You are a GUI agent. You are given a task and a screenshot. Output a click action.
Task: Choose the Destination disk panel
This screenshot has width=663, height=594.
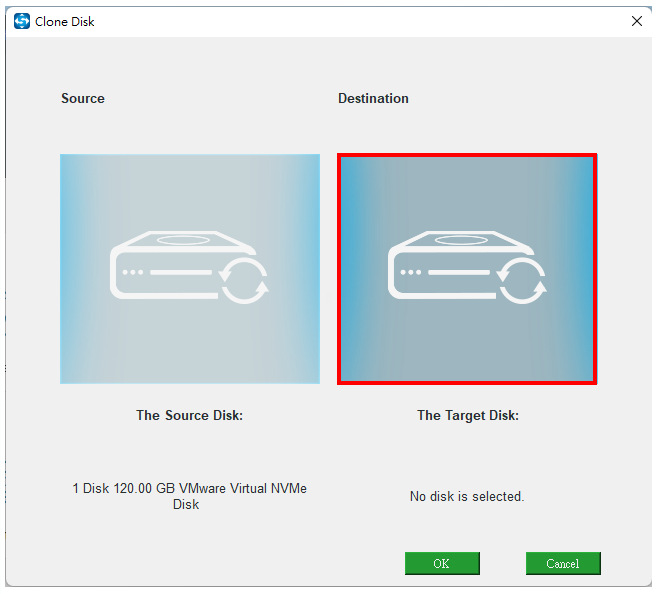tap(467, 269)
